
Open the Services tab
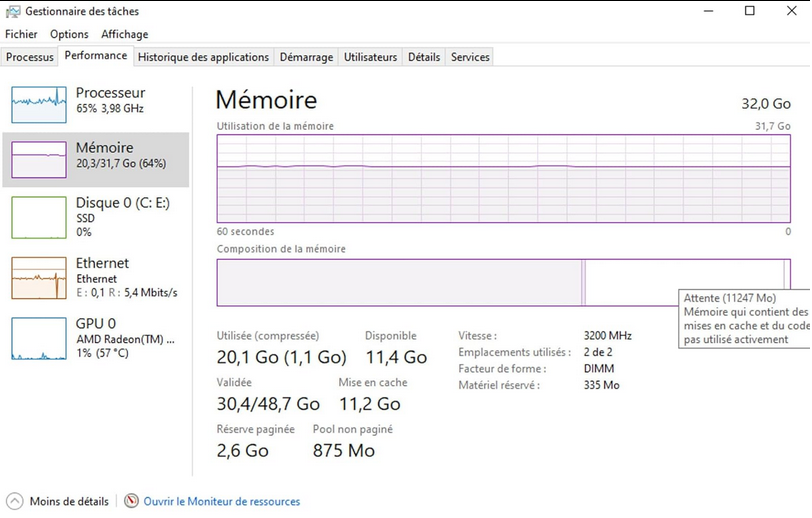click(x=470, y=57)
